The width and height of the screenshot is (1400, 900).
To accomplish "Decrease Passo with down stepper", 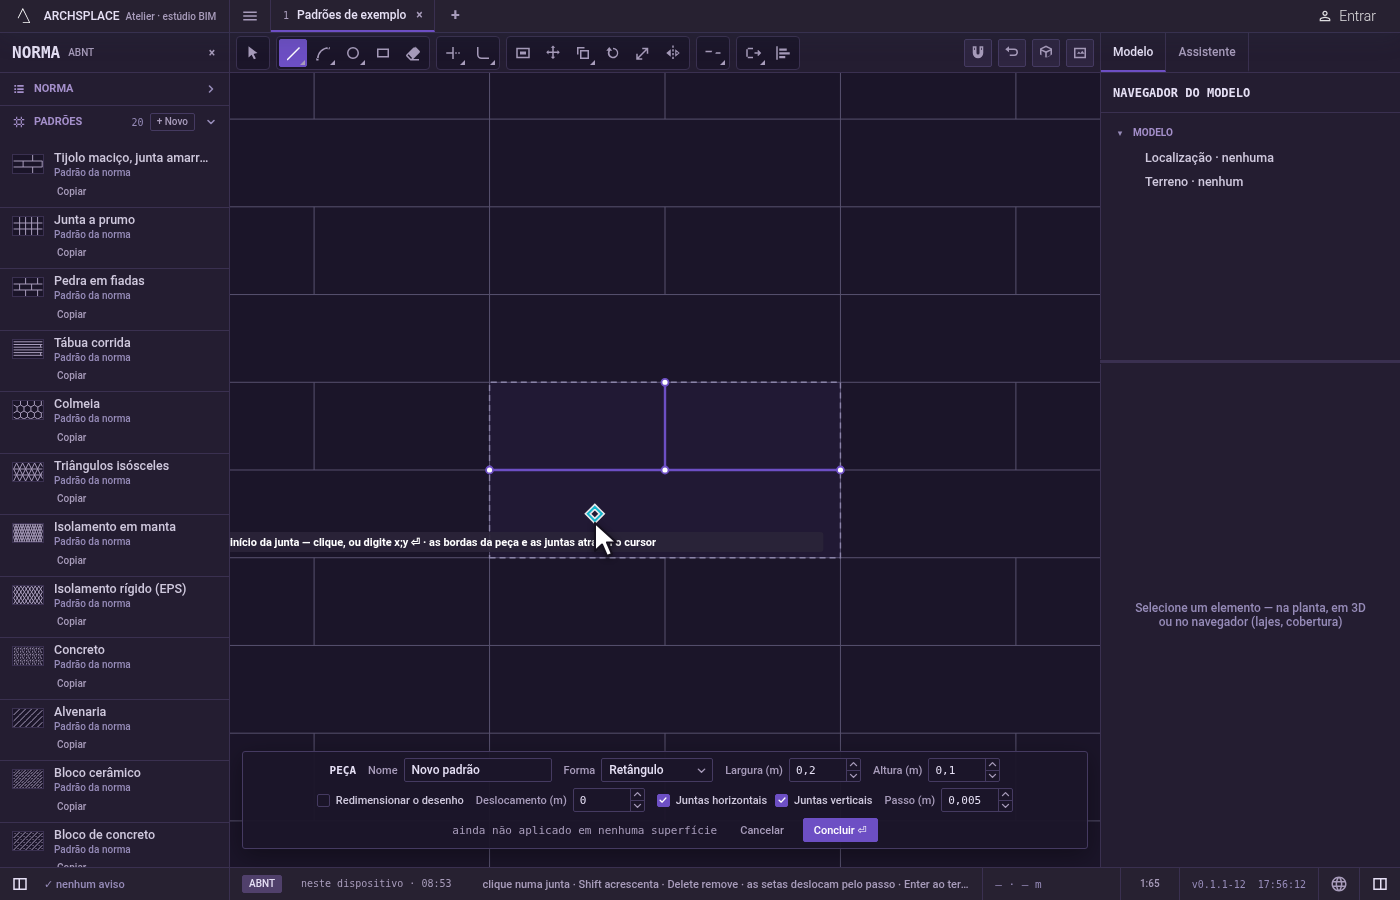I will coord(1005,806).
